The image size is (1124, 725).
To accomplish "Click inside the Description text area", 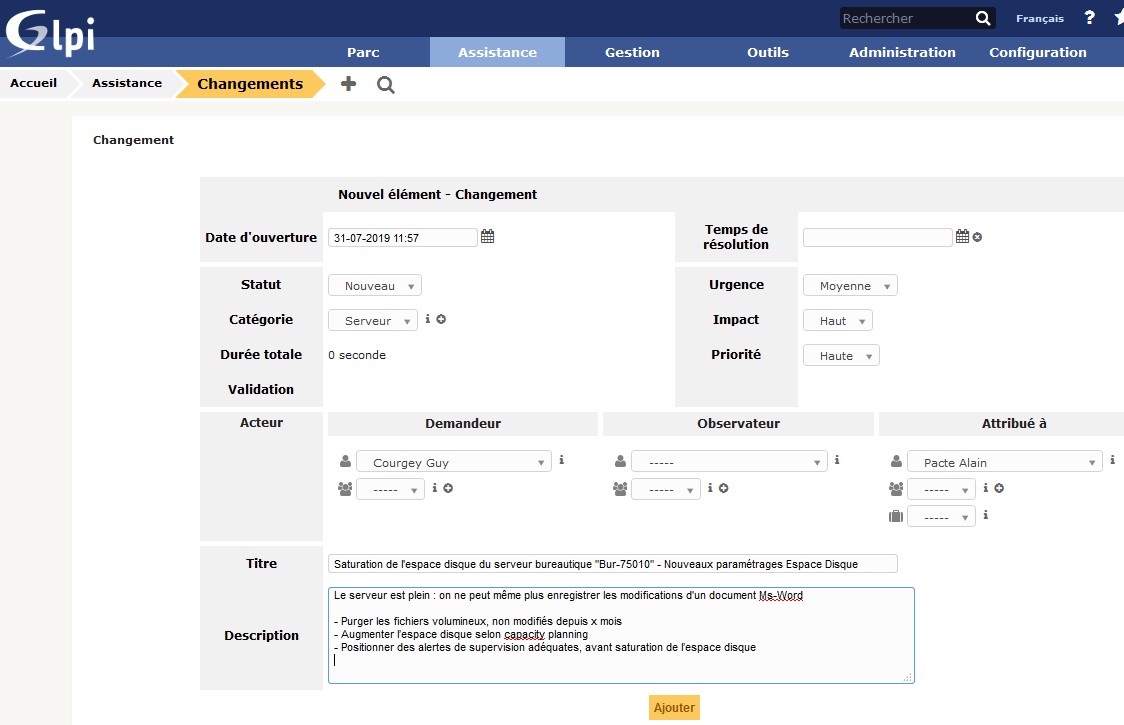I will (621, 635).
